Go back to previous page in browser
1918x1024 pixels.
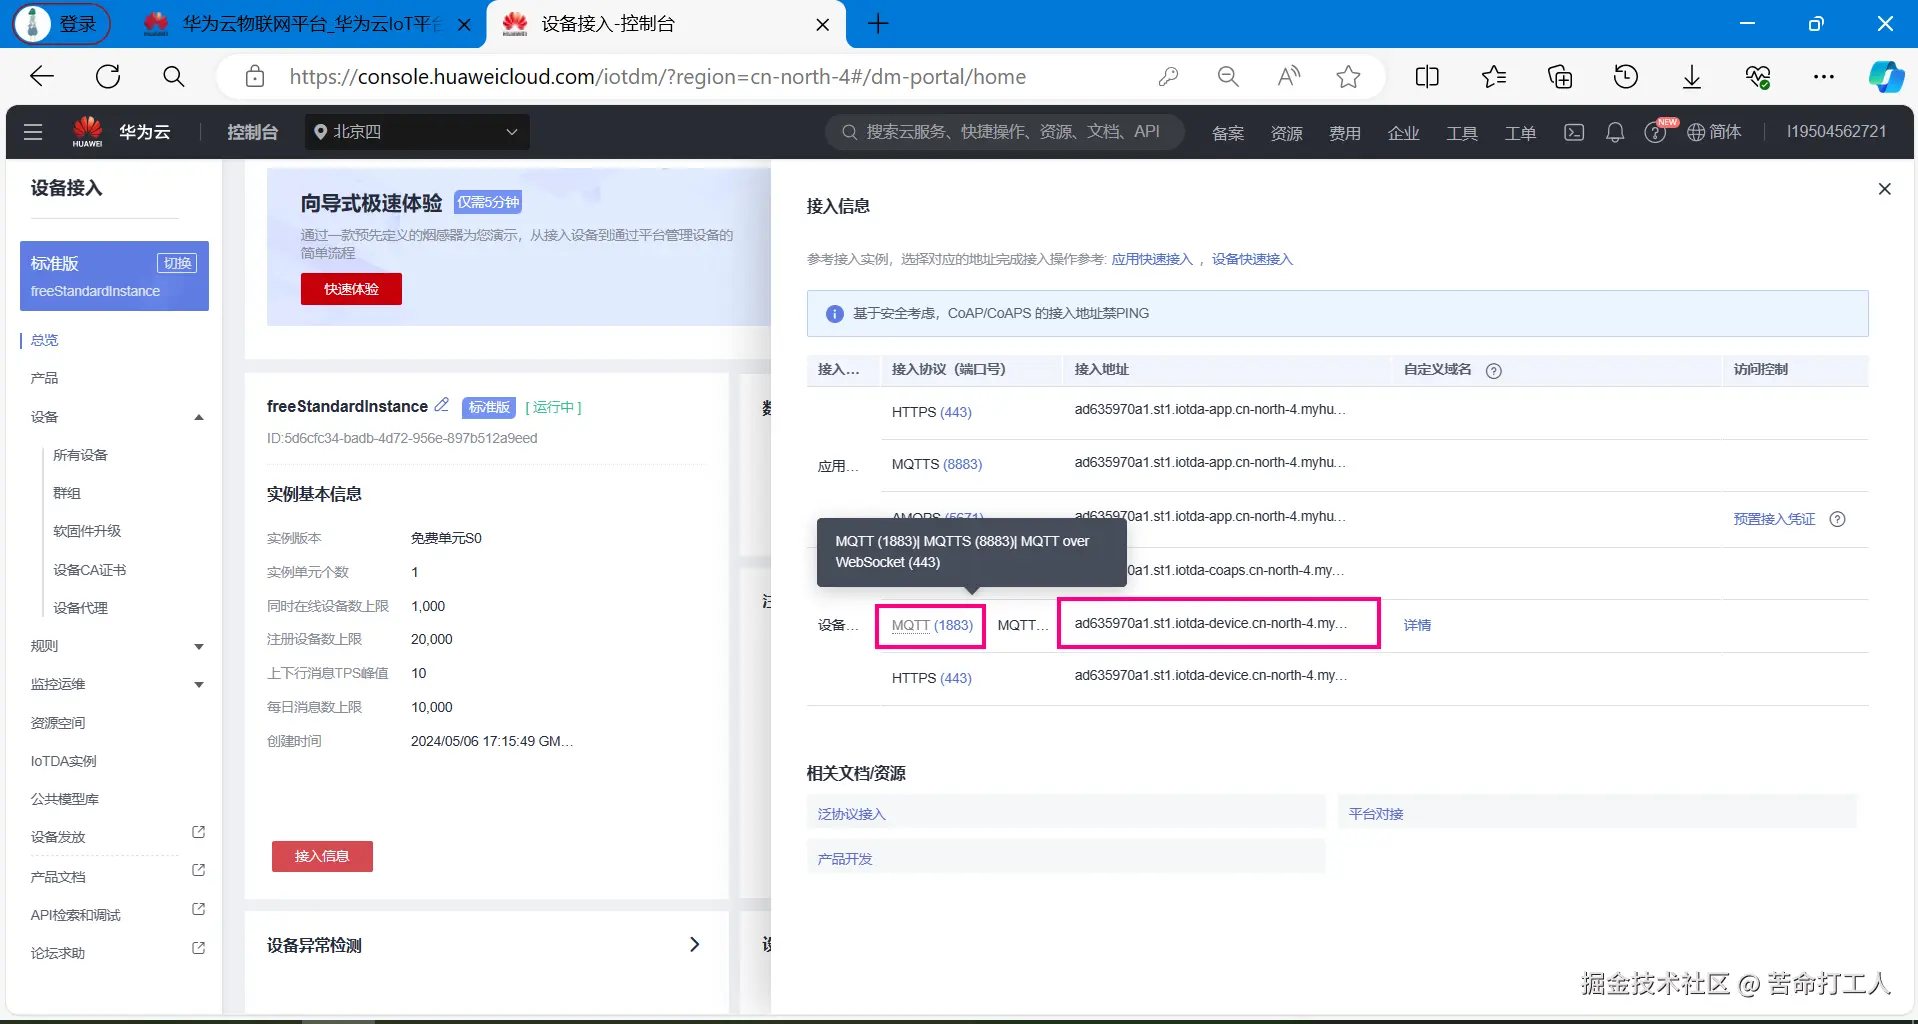[x=42, y=77]
